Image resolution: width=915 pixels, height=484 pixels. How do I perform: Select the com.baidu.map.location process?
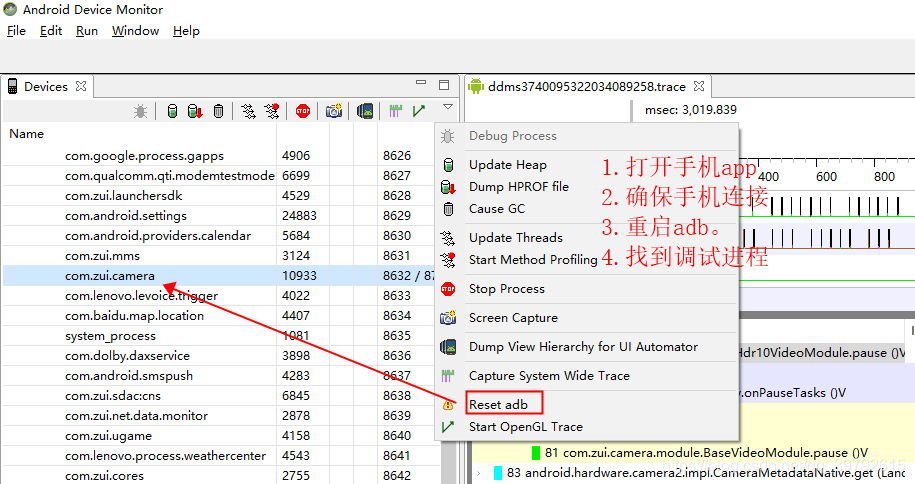(x=134, y=316)
